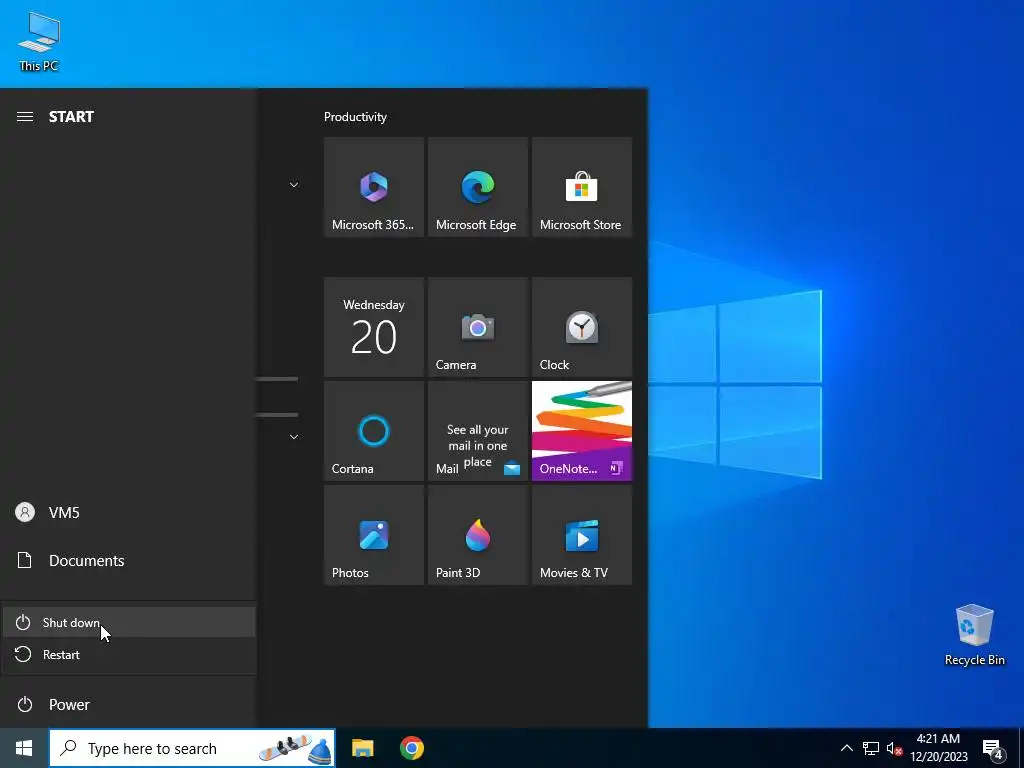1024x768 pixels.
Task: Choose Restart from power menu
Action: 129,654
